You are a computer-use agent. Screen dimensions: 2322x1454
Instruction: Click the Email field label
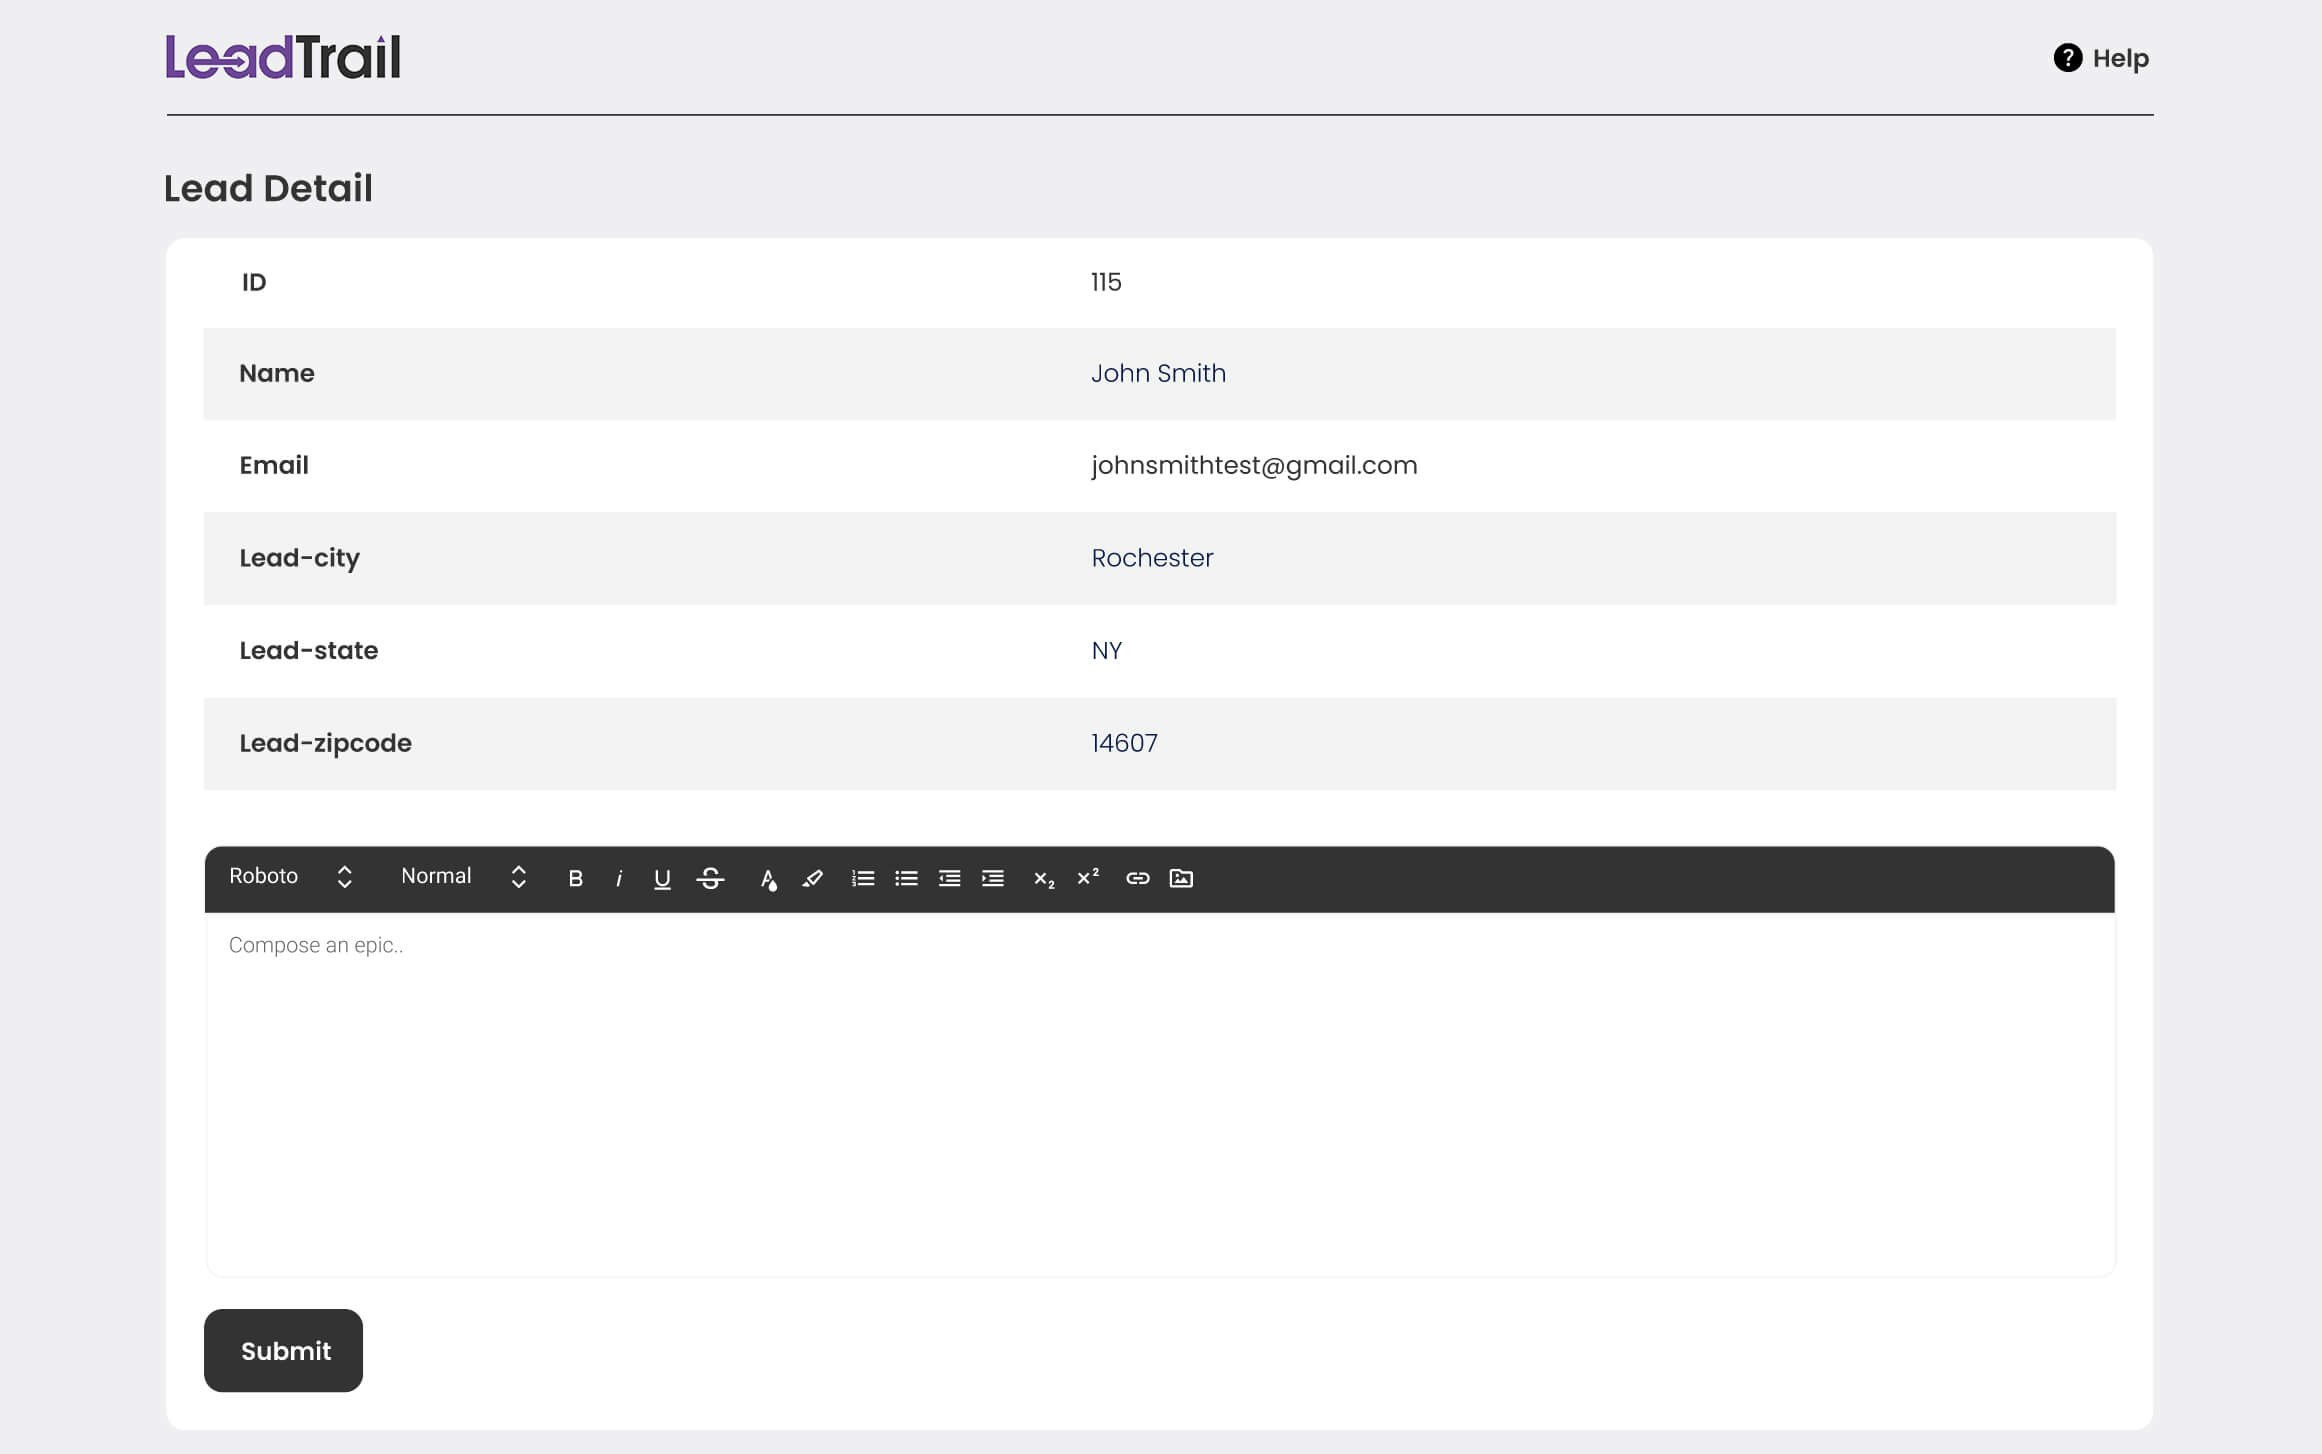273,465
